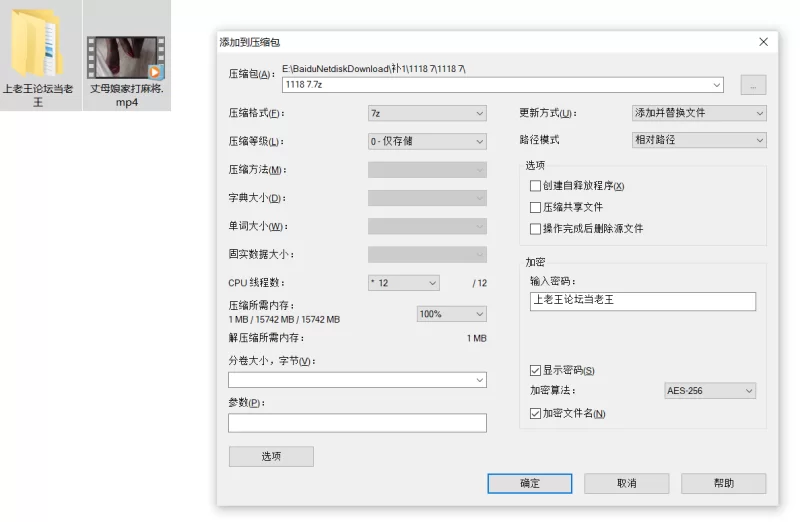Click the yellow folder icon on desktop
The image size is (800, 522).
click(37, 42)
